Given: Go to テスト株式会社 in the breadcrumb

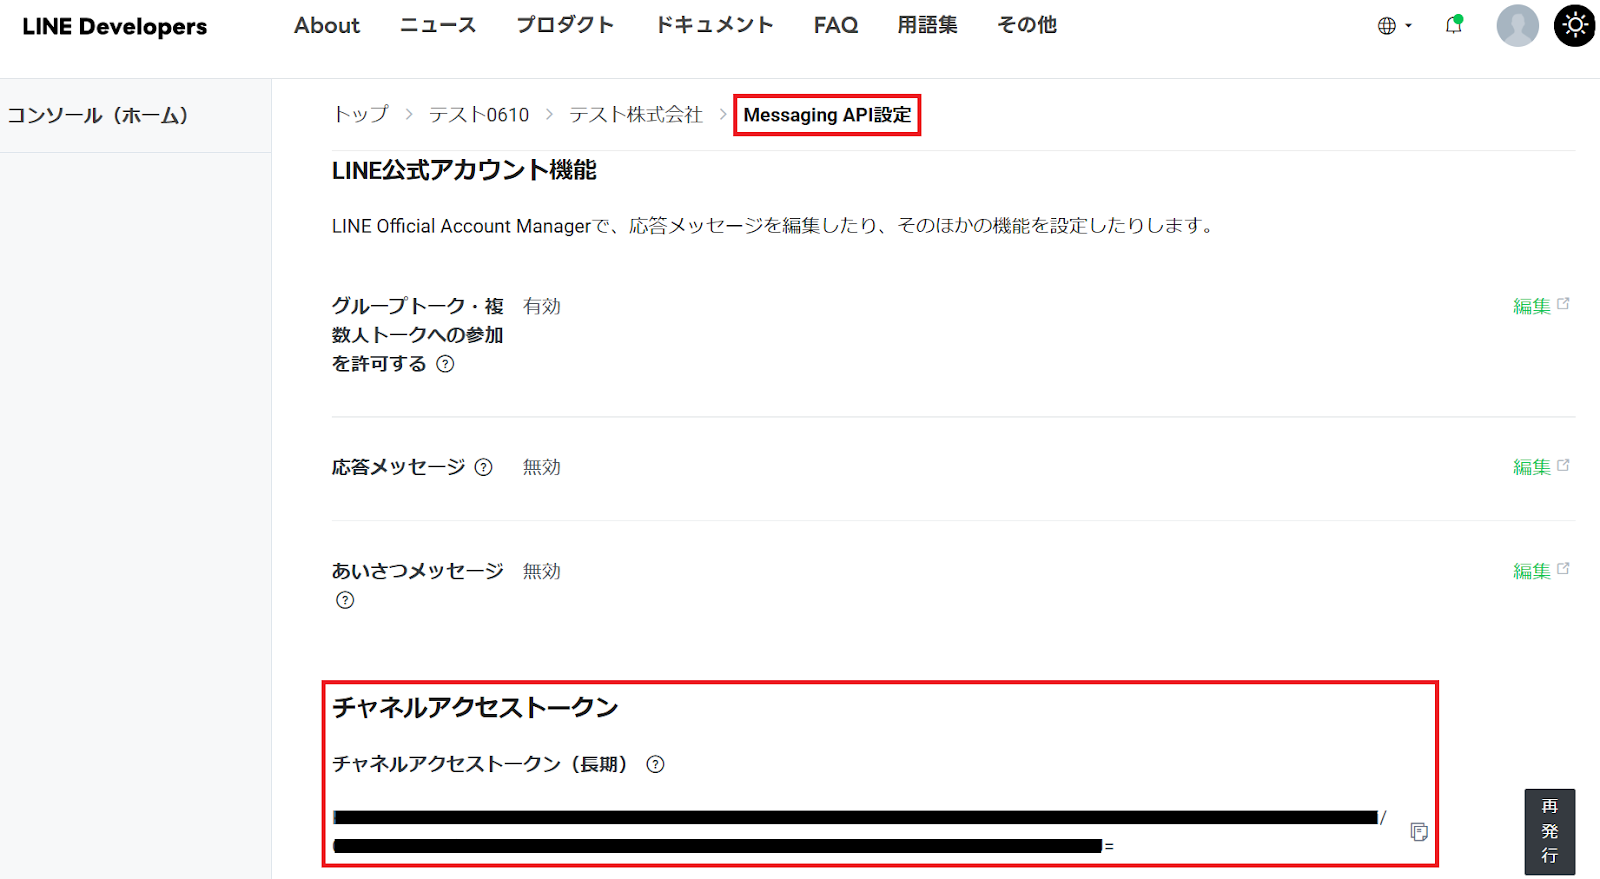Looking at the screenshot, I should tap(636, 115).
